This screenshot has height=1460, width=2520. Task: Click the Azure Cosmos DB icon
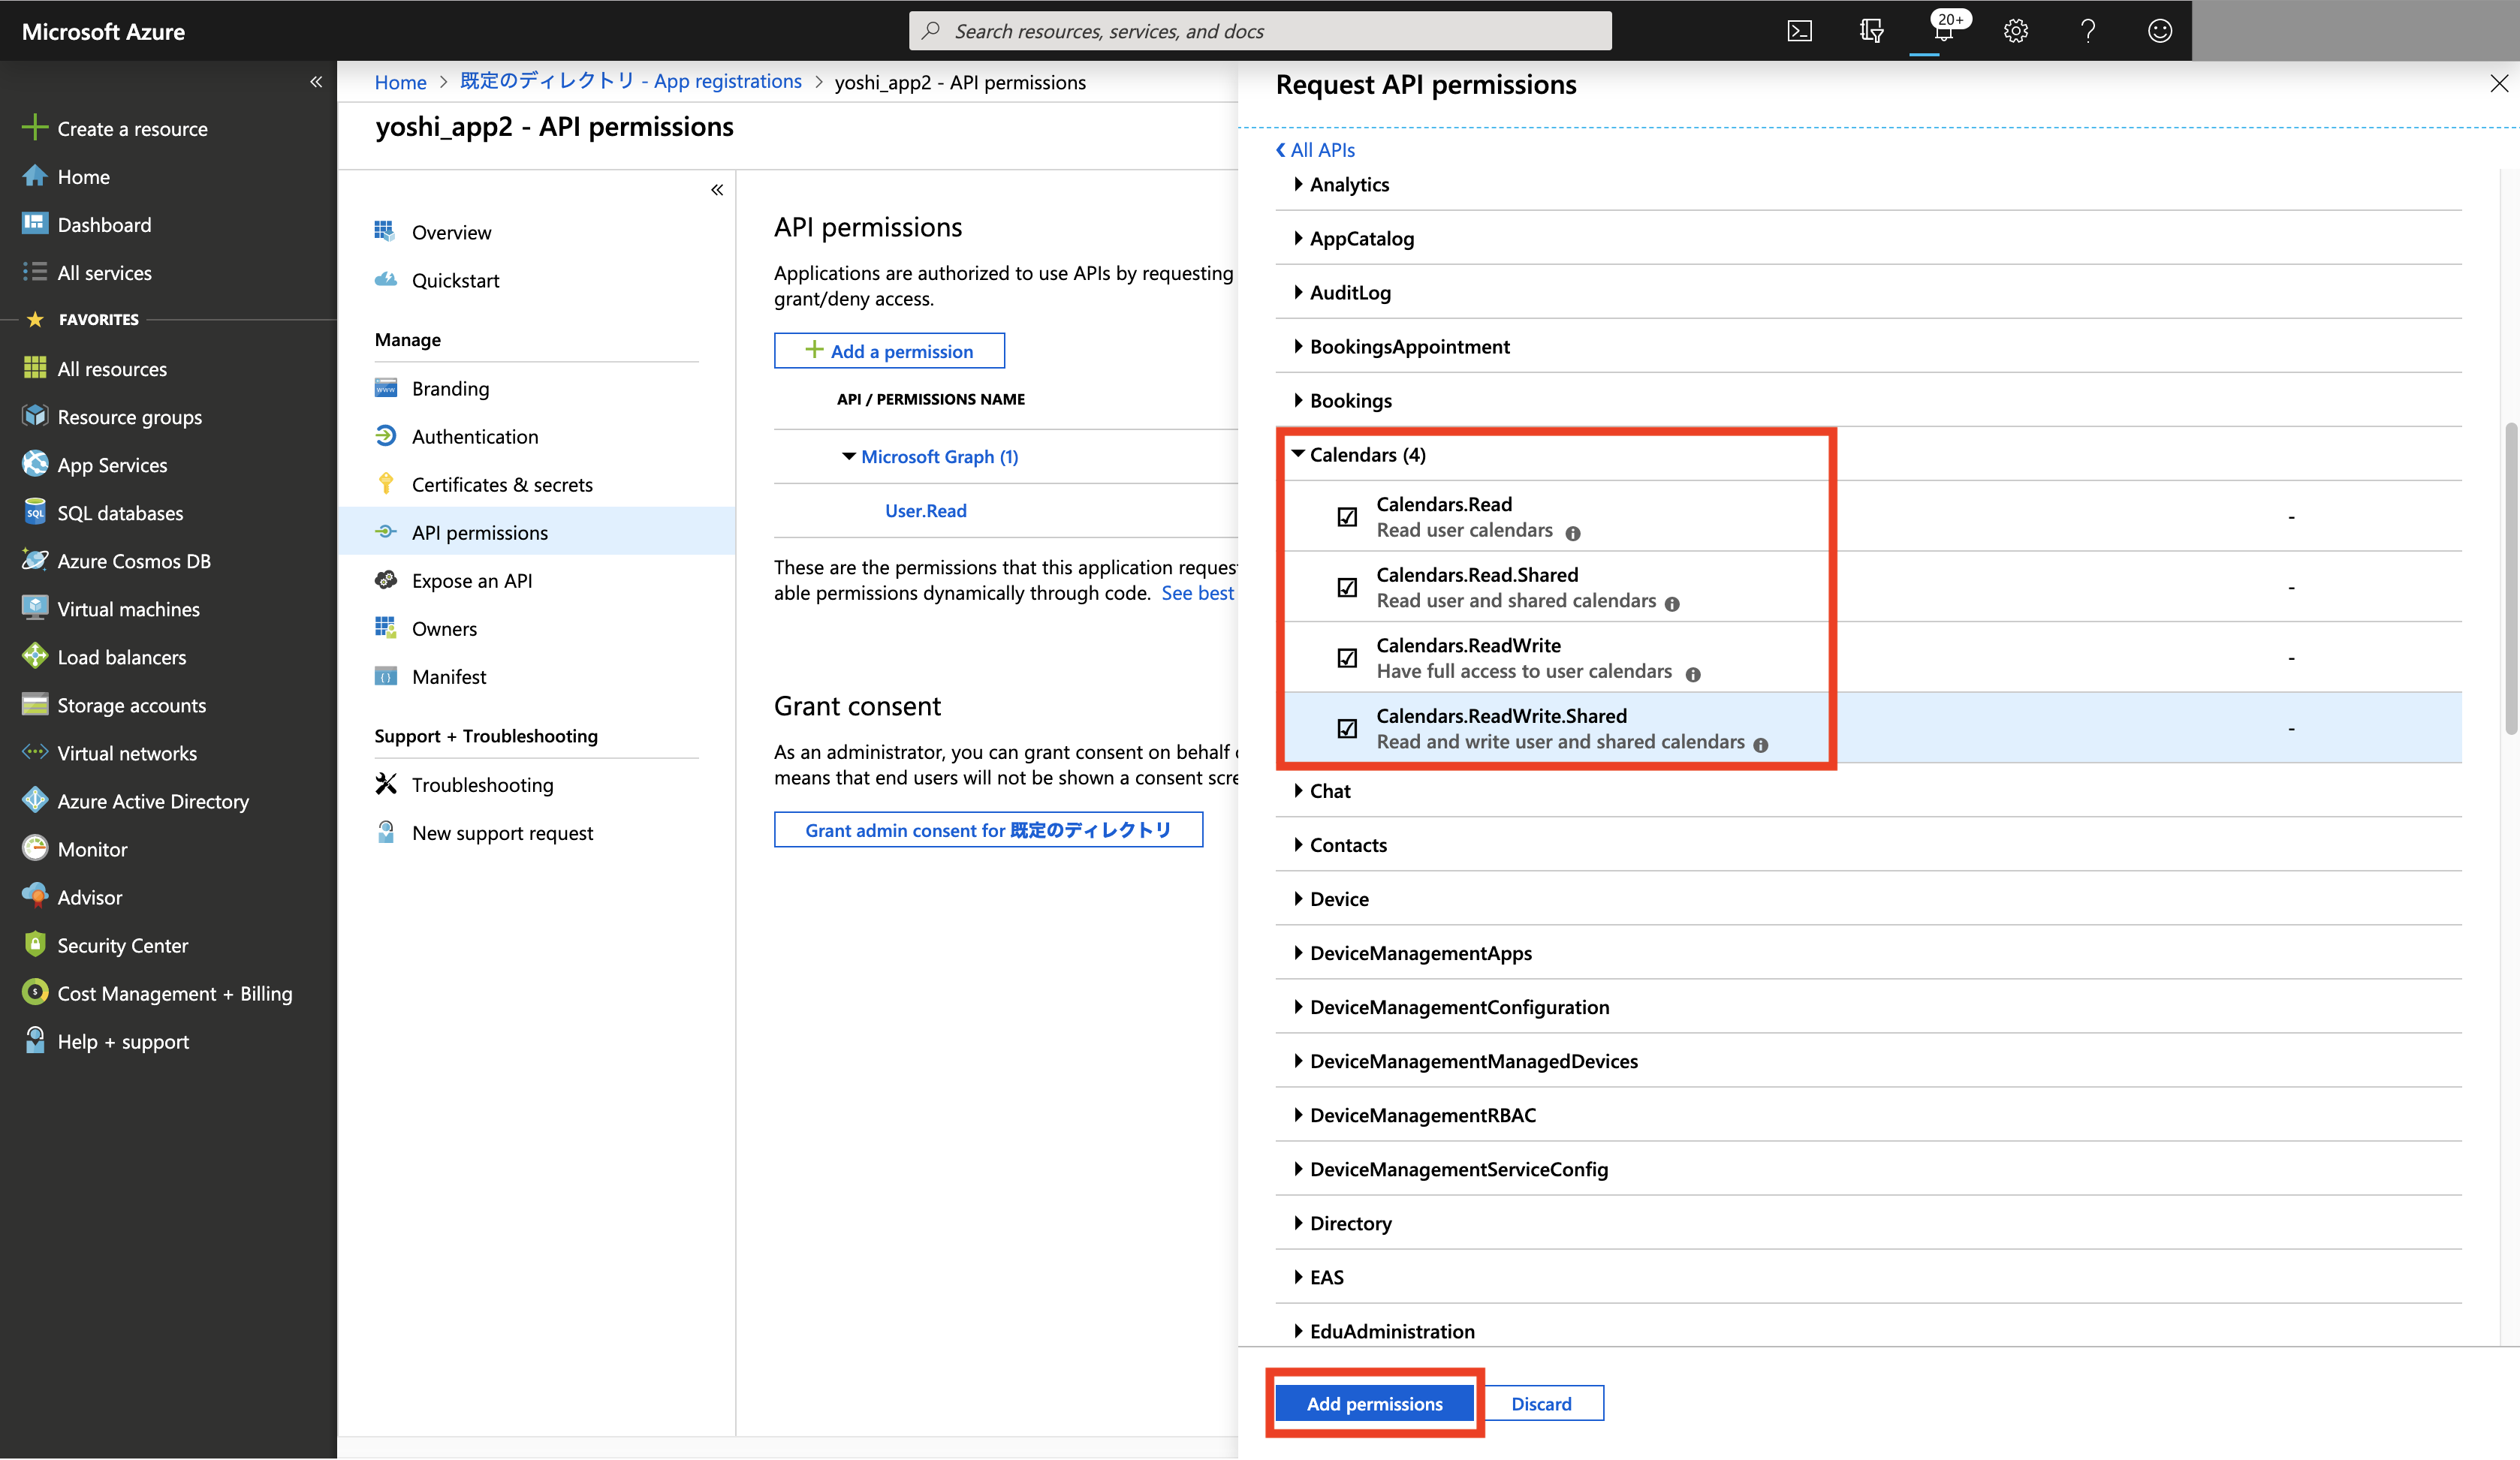pyautogui.click(x=35, y=560)
